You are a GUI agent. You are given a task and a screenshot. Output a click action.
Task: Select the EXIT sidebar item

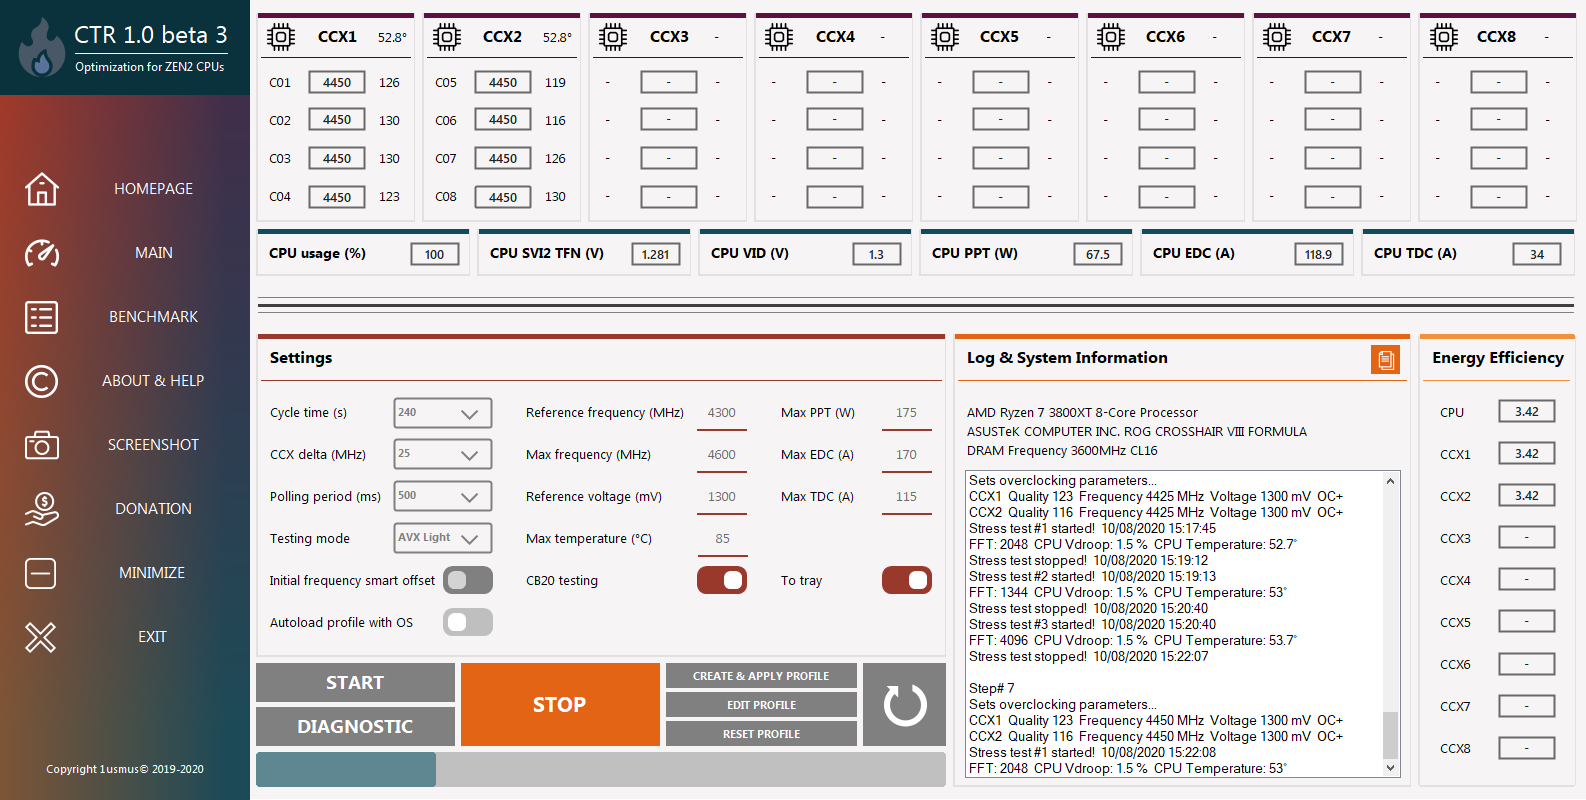coord(152,637)
